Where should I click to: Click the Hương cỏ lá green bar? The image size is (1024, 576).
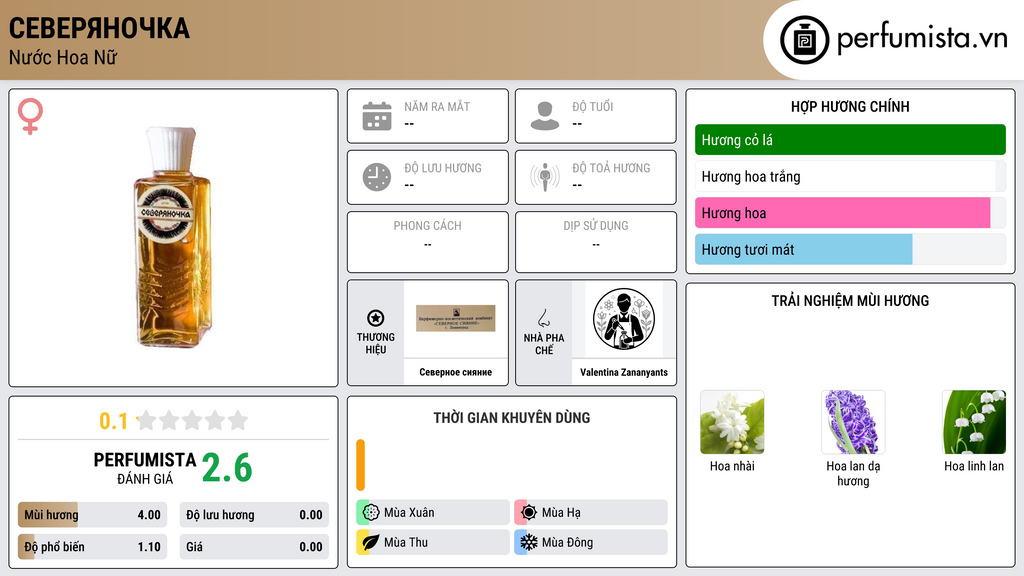click(850, 140)
